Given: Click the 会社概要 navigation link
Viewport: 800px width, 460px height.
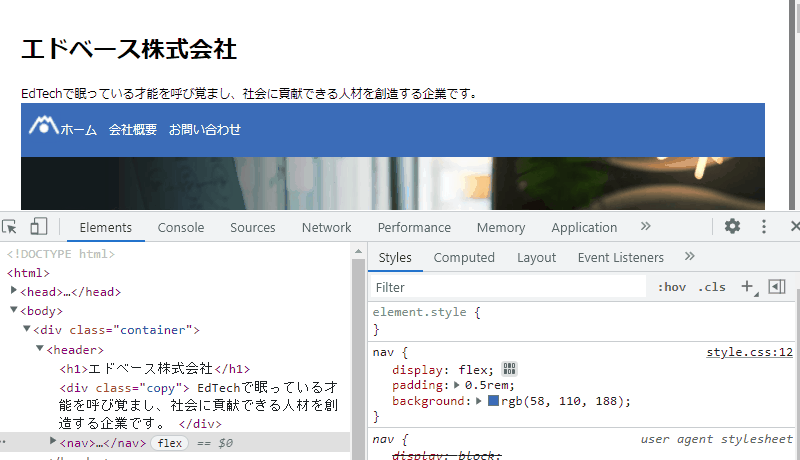Looking at the screenshot, I should pos(133,130).
